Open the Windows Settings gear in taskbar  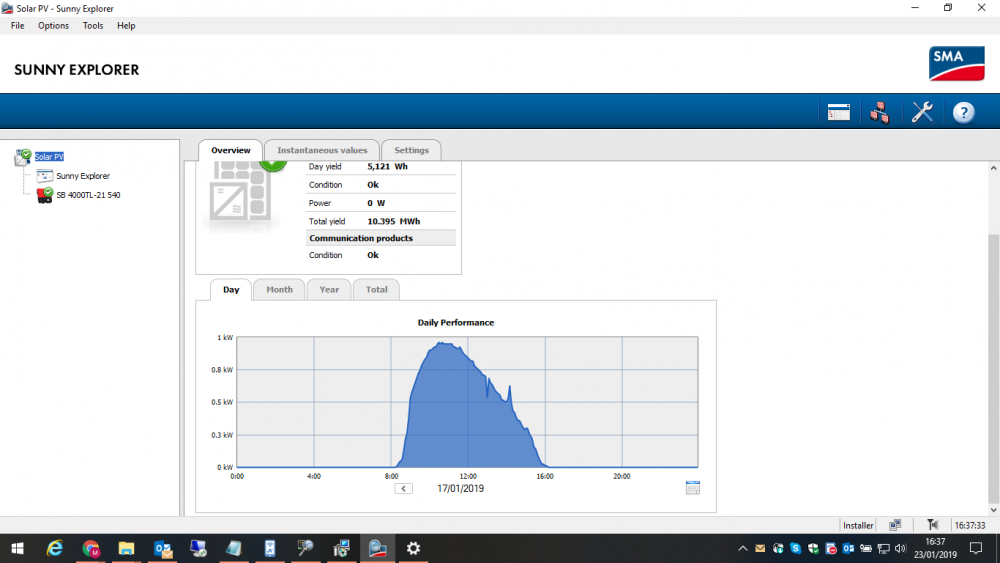click(413, 548)
